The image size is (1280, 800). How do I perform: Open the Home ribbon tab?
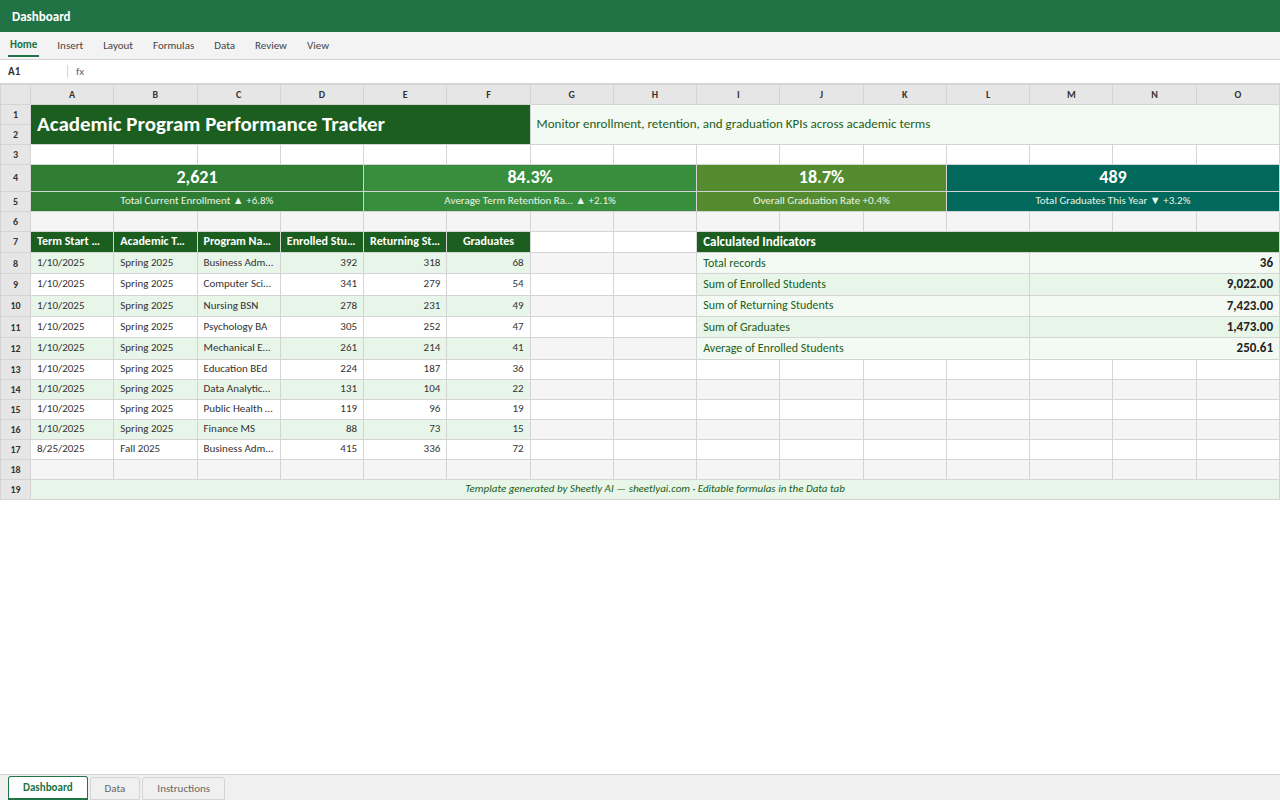click(23, 45)
